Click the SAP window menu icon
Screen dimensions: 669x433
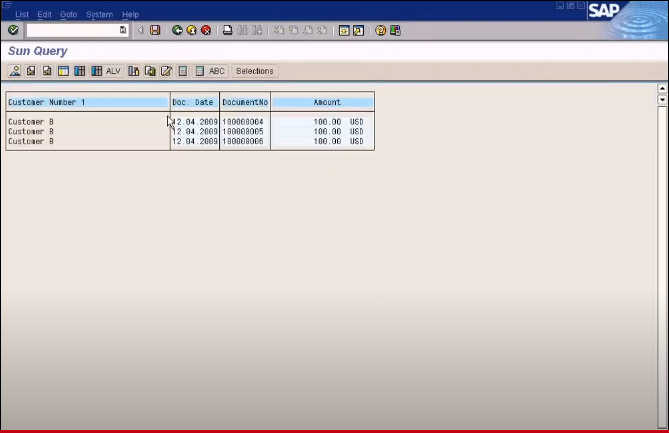pyautogui.click(x=7, y=5)
